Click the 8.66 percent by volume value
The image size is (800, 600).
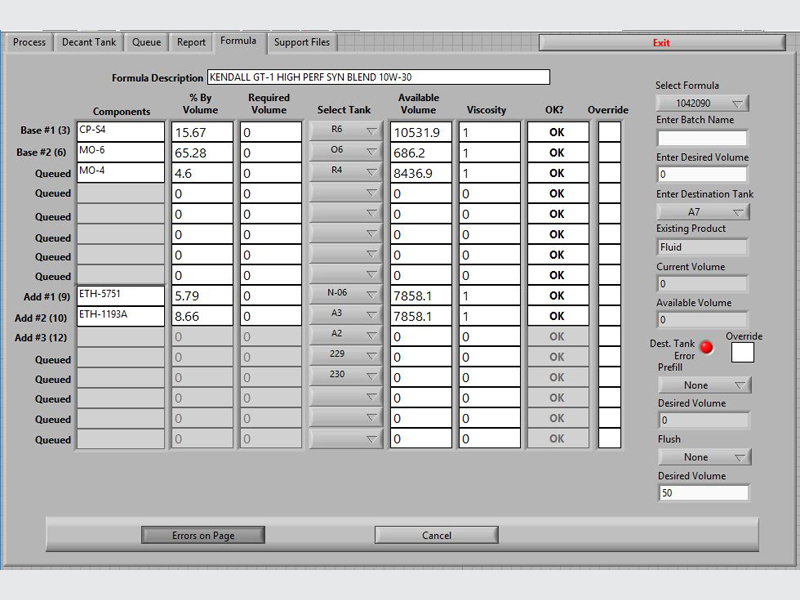202,316
